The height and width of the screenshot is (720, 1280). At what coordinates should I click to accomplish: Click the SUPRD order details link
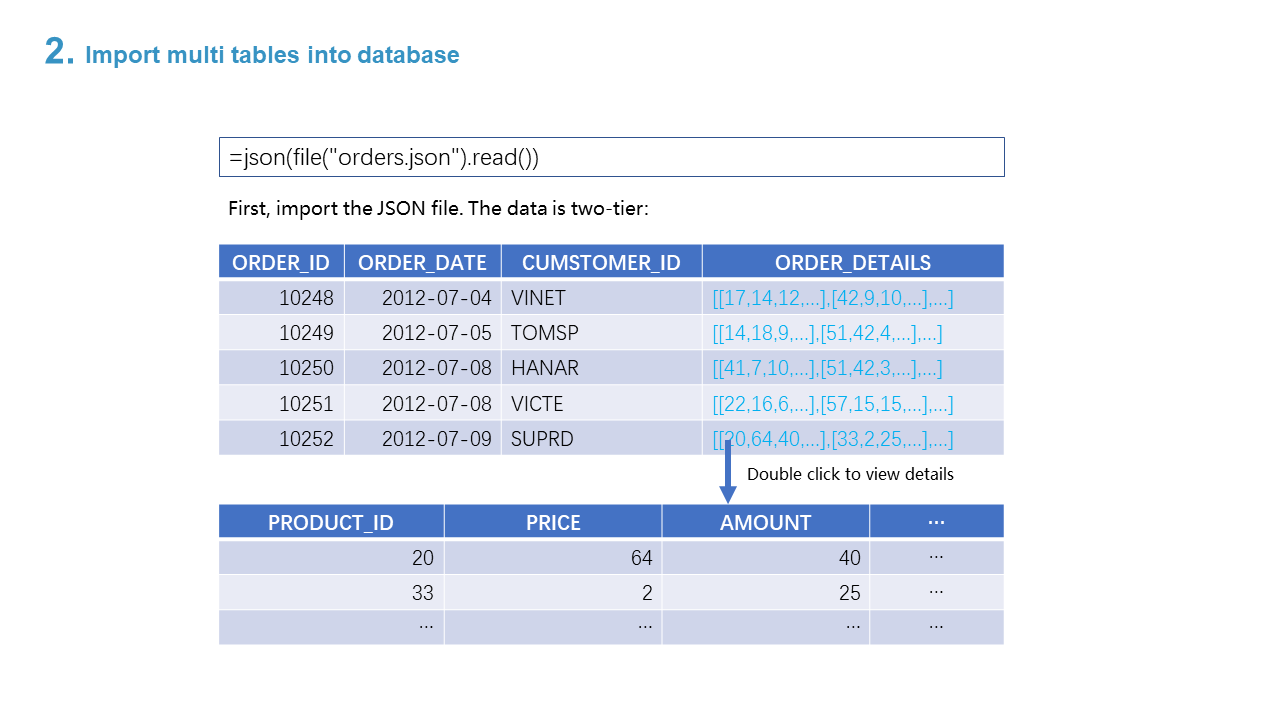(832, 439)
